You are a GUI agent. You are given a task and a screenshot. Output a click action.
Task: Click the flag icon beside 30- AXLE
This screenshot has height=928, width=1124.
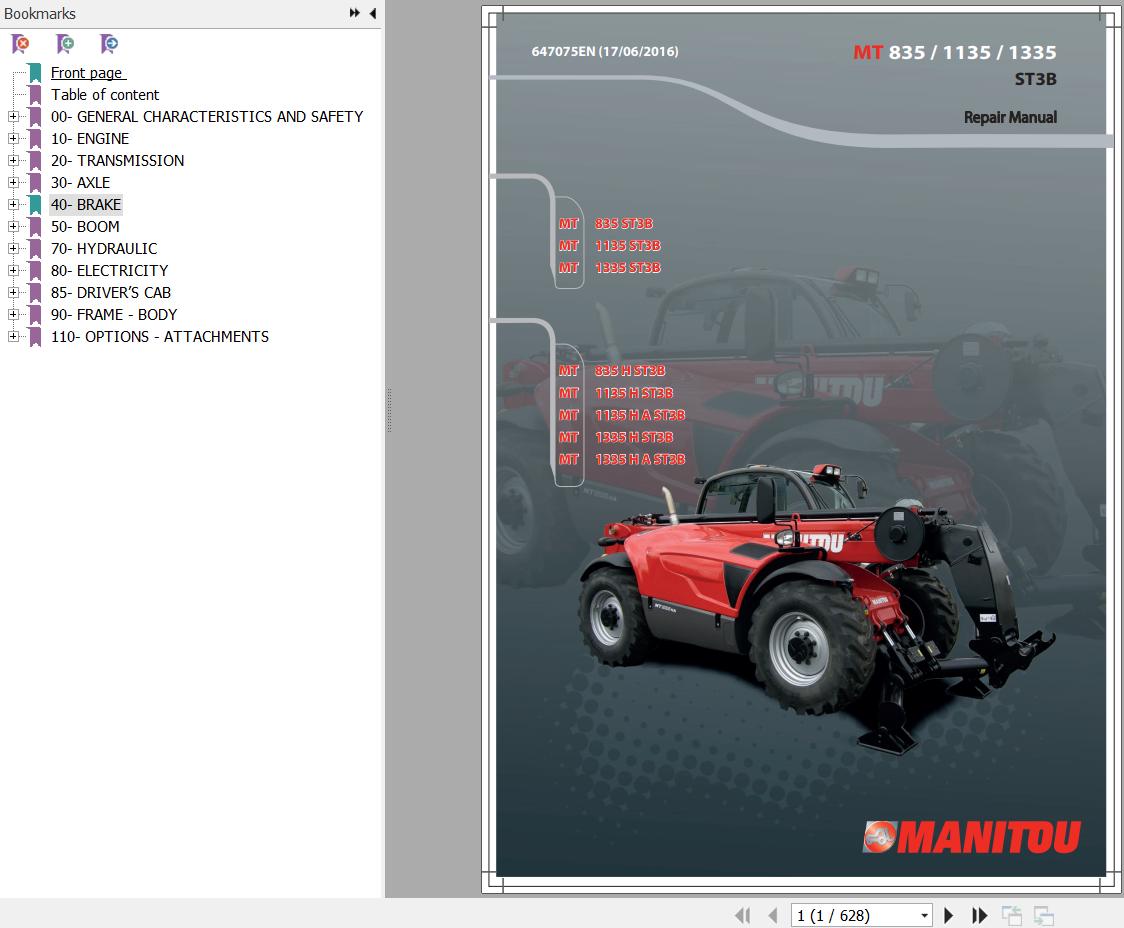click(x=34, y=182)
